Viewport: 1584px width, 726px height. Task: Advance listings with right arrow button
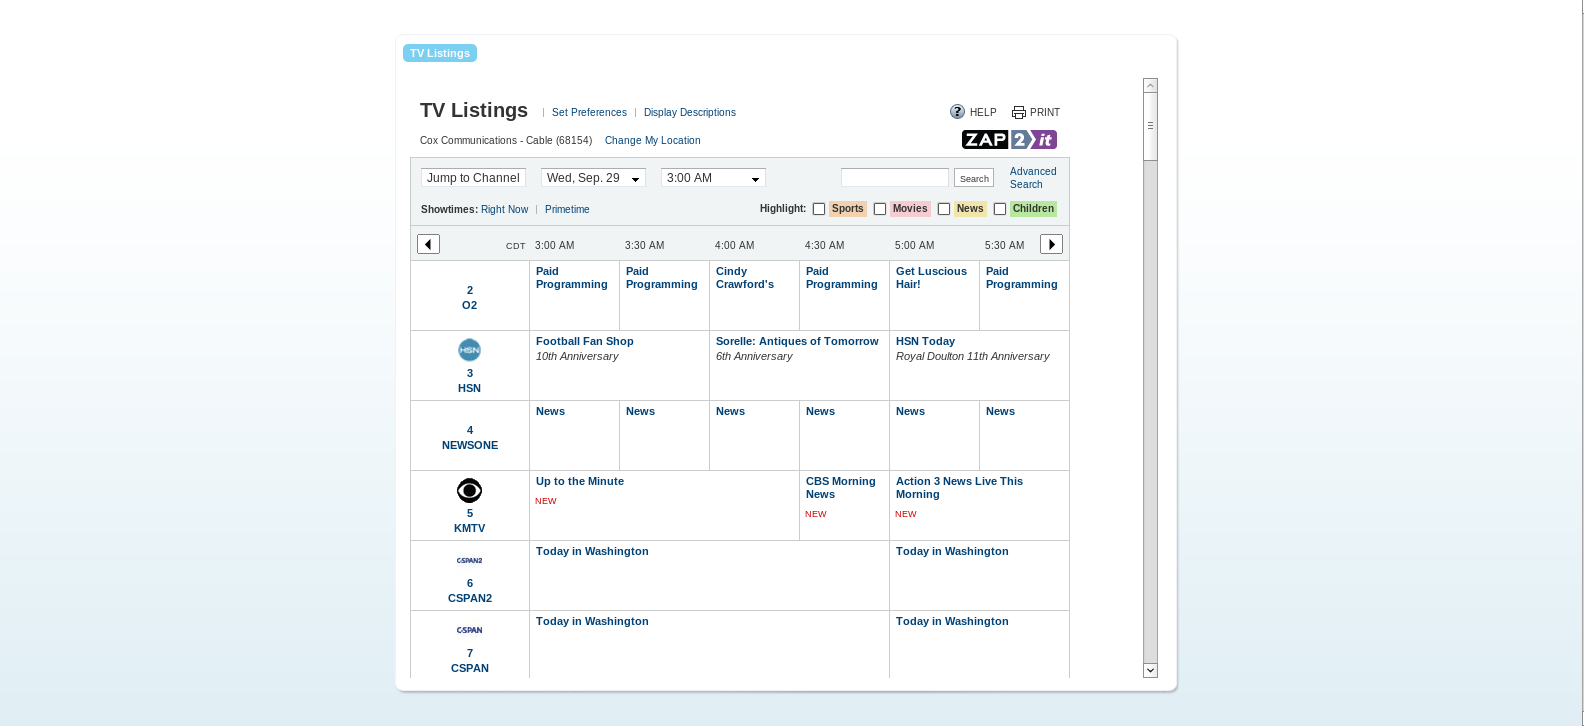click(1051, 244)
